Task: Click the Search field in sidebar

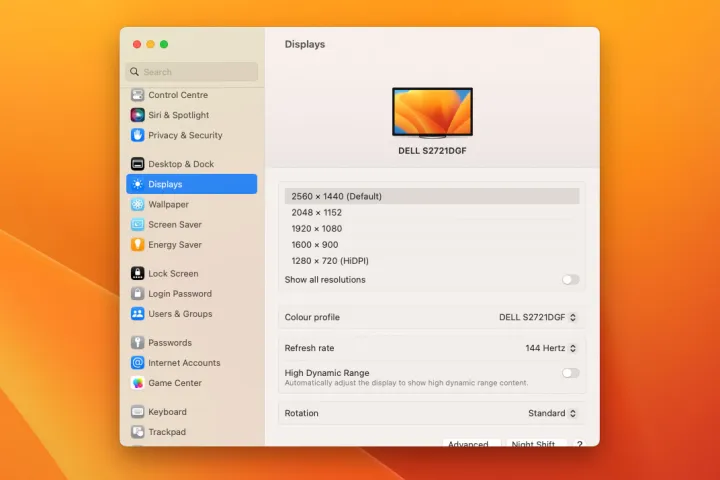Action: point(191,72)
